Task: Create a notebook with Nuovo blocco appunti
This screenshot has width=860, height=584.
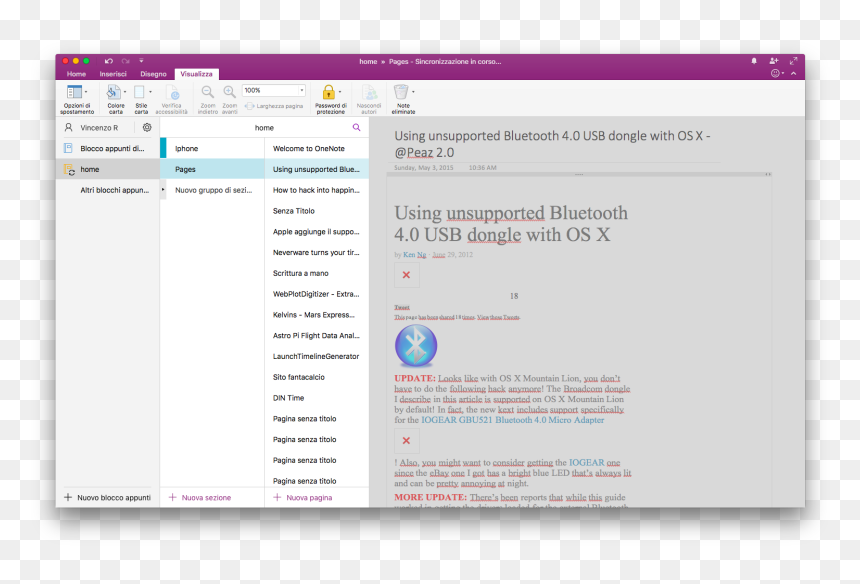Action: click(x=108, y=497)
